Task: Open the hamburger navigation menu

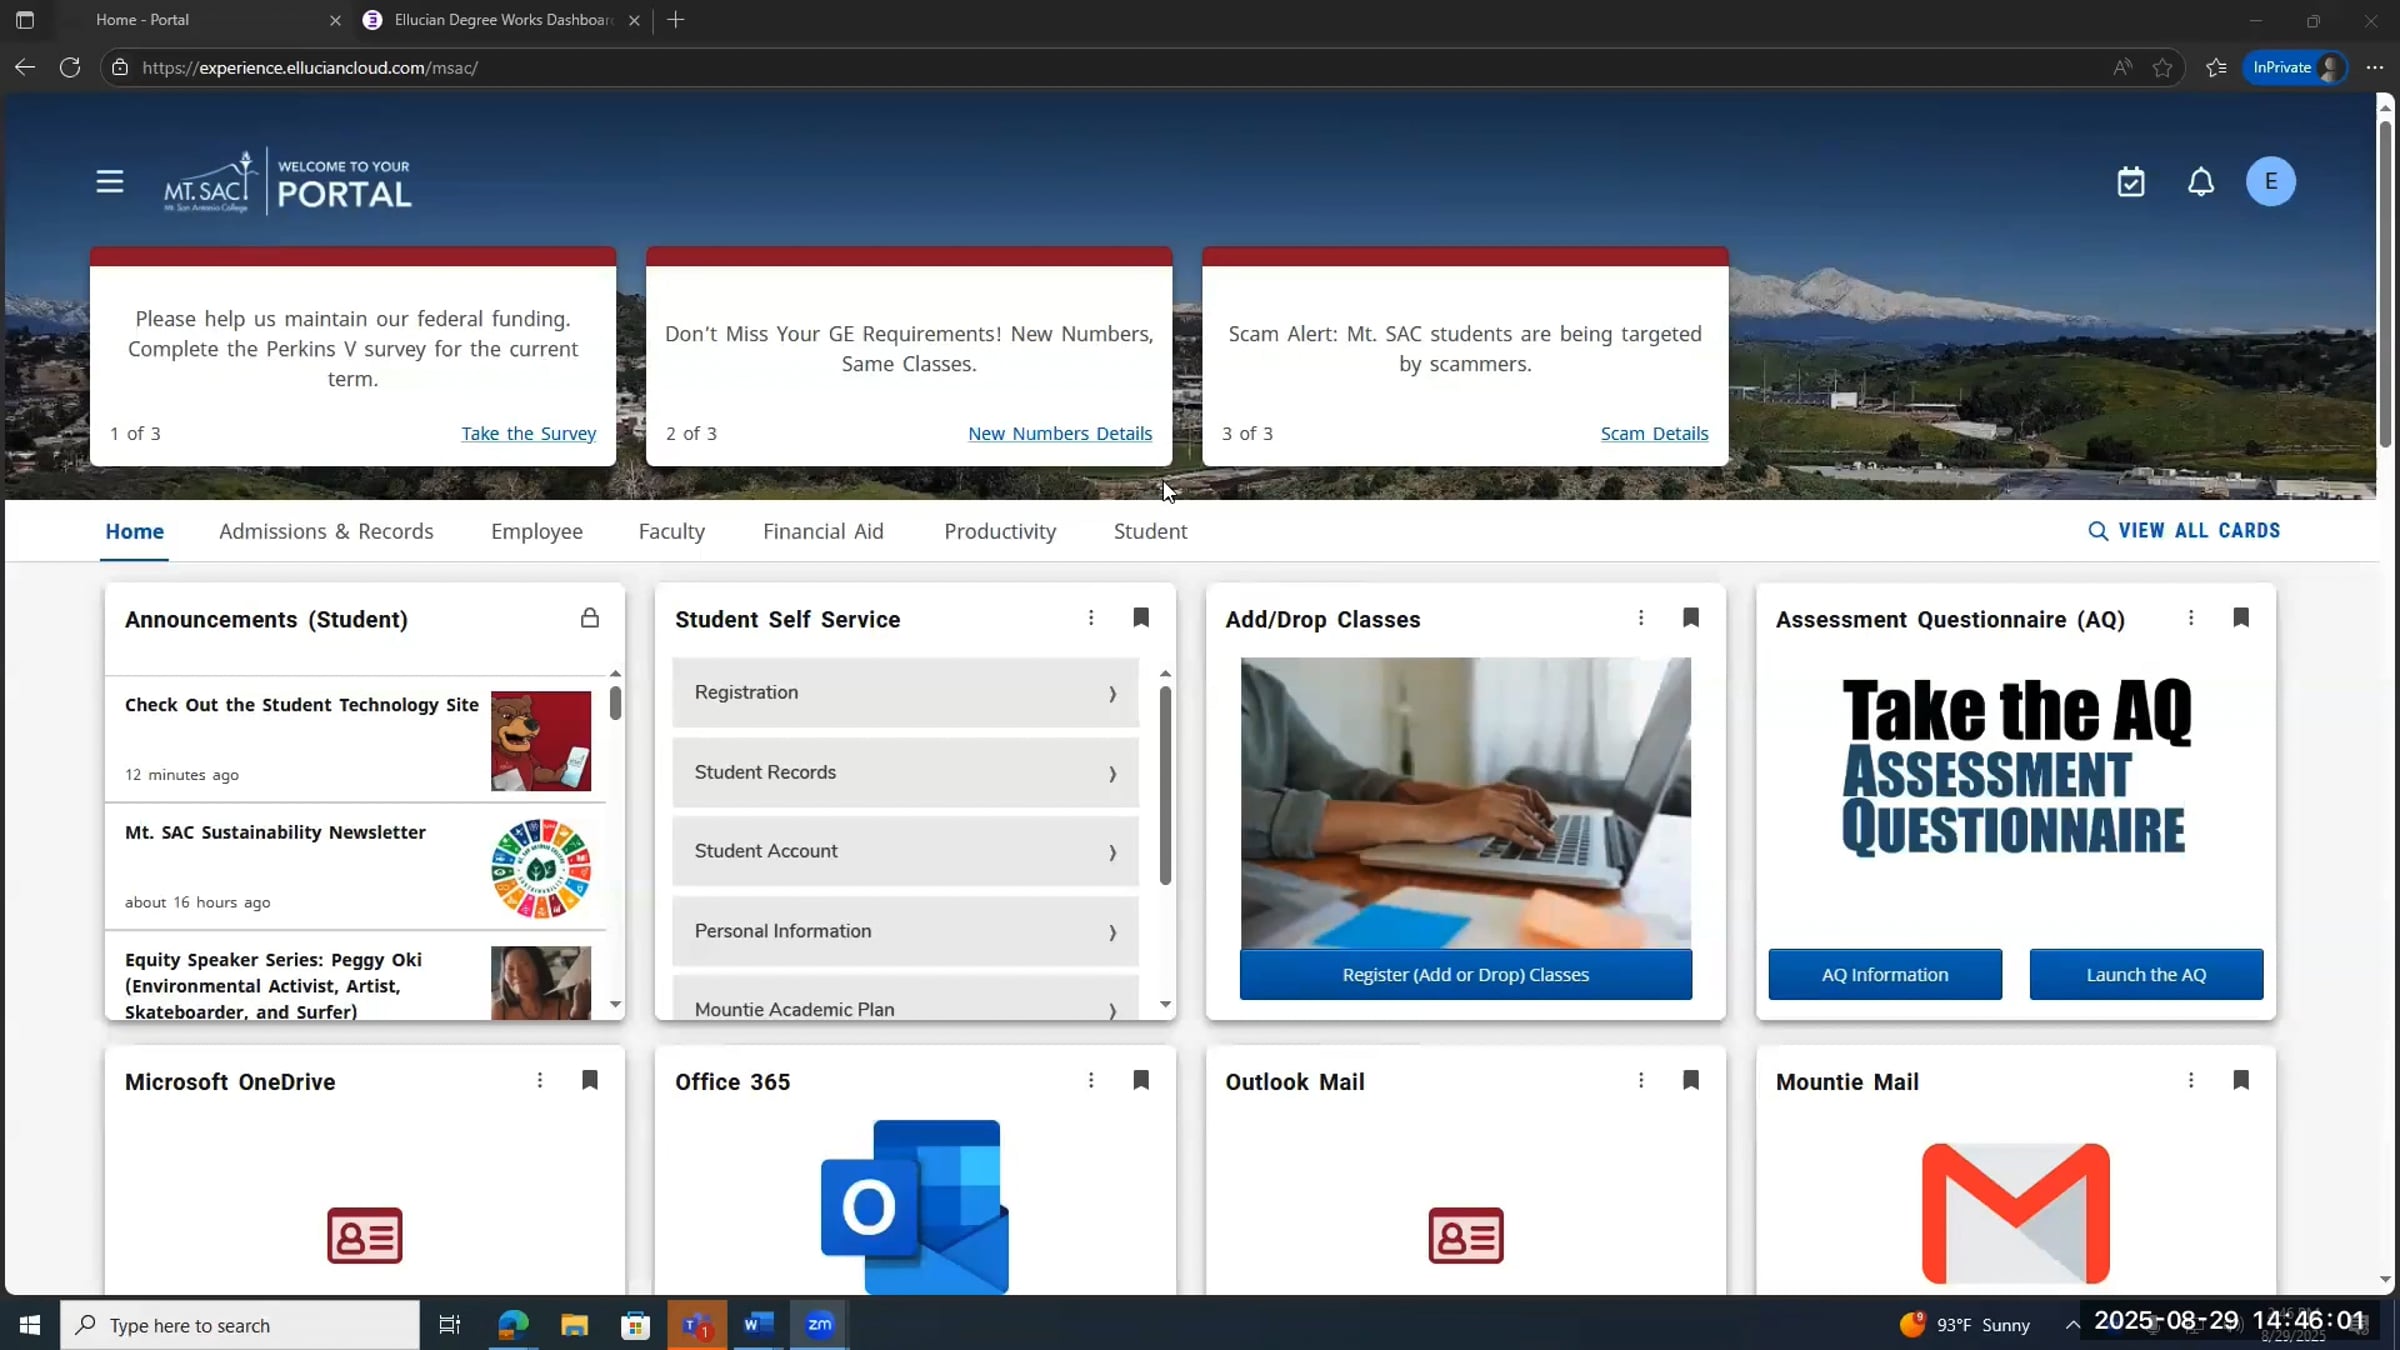Action: click(110, 182)
